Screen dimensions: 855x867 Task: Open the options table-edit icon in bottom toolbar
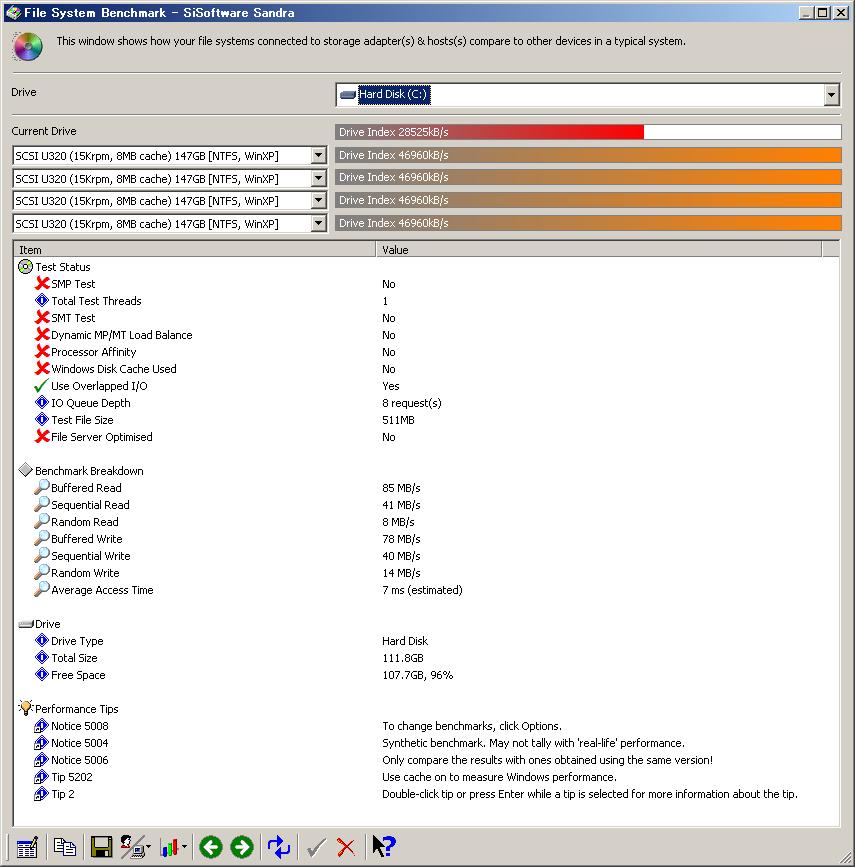point(27,847)
